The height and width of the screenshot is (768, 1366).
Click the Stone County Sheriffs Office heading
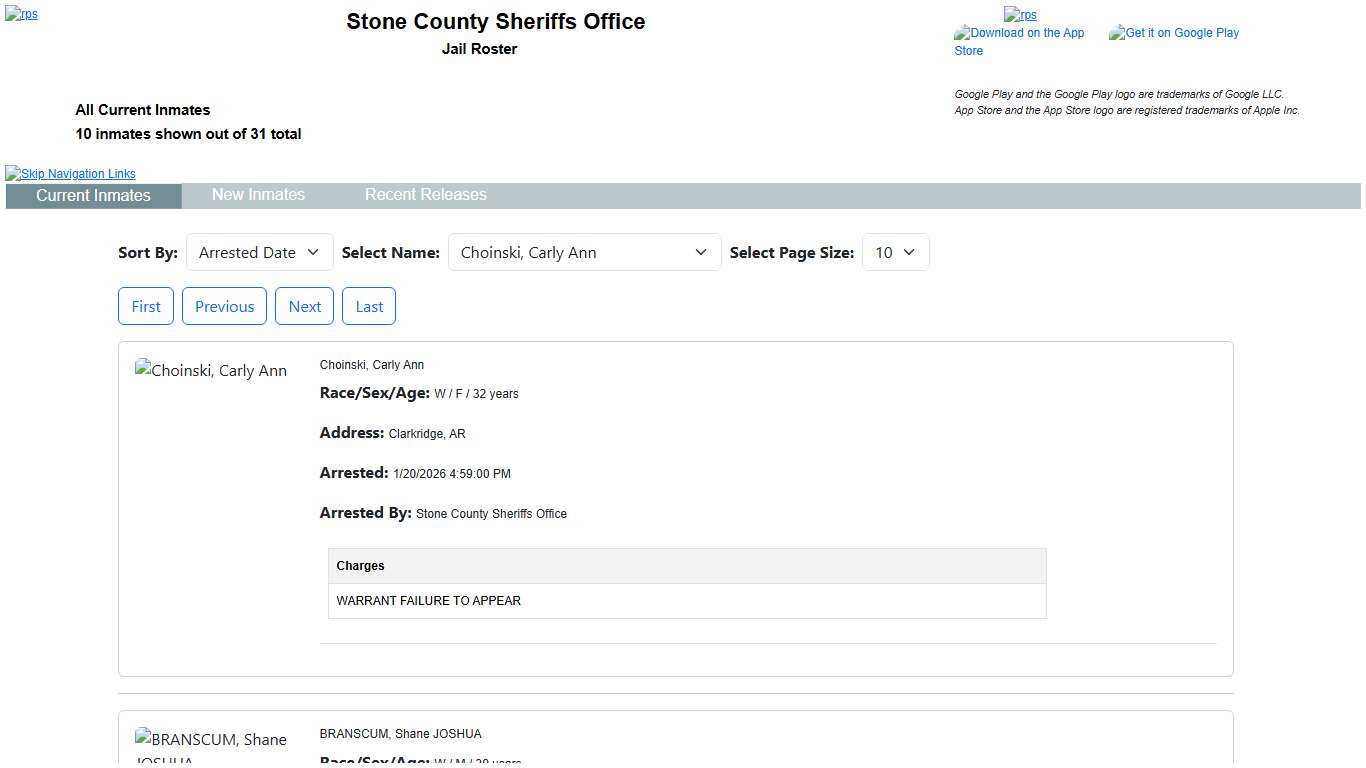(495, 22)
